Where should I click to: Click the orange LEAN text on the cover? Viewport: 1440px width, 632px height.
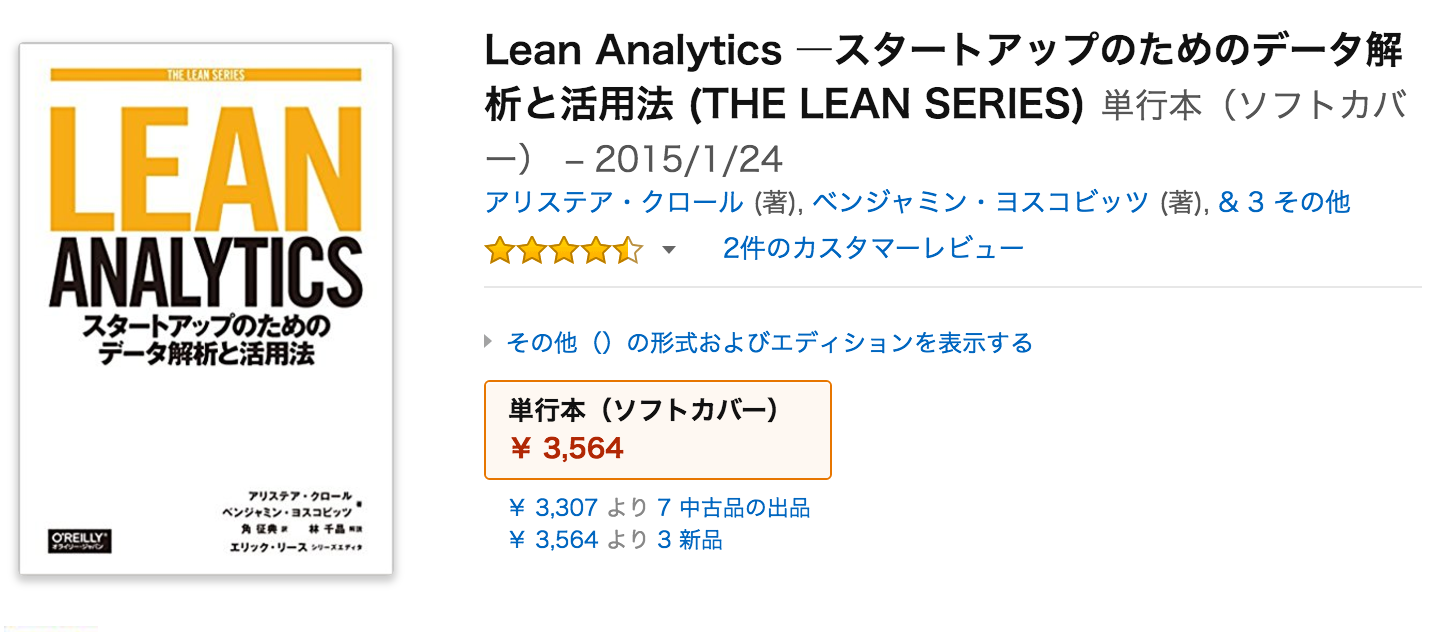point(206,160)
